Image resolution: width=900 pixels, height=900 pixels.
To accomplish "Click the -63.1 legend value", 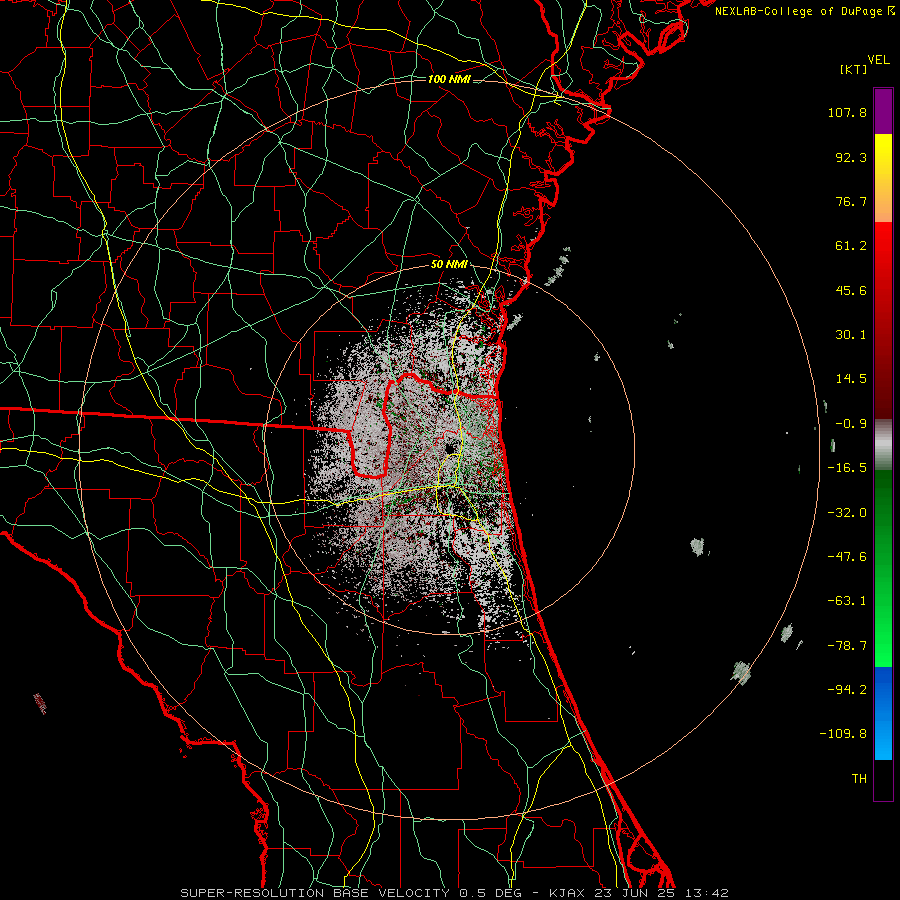I will [x=847, y=601].
